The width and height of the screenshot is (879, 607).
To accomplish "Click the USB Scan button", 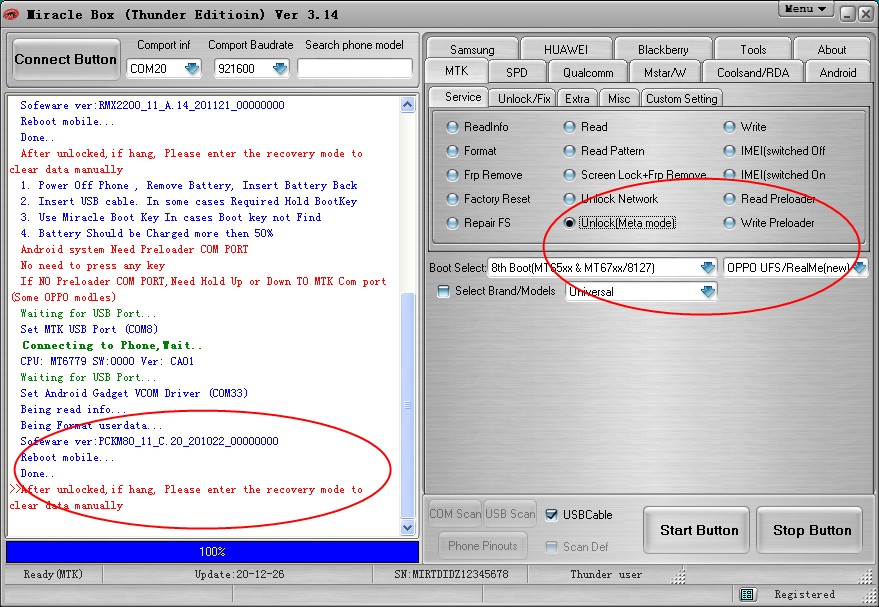I will [510, 514].
